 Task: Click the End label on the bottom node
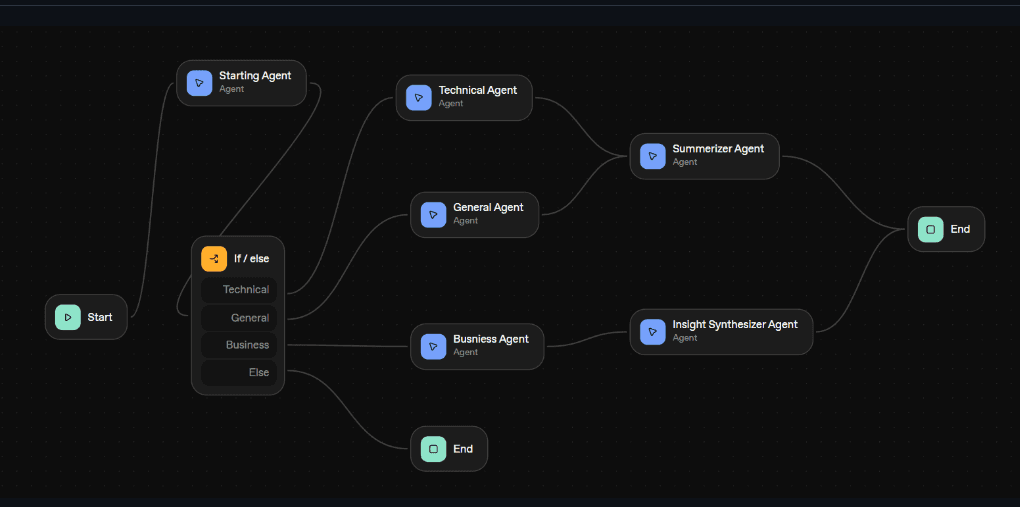tap(463, 448)
